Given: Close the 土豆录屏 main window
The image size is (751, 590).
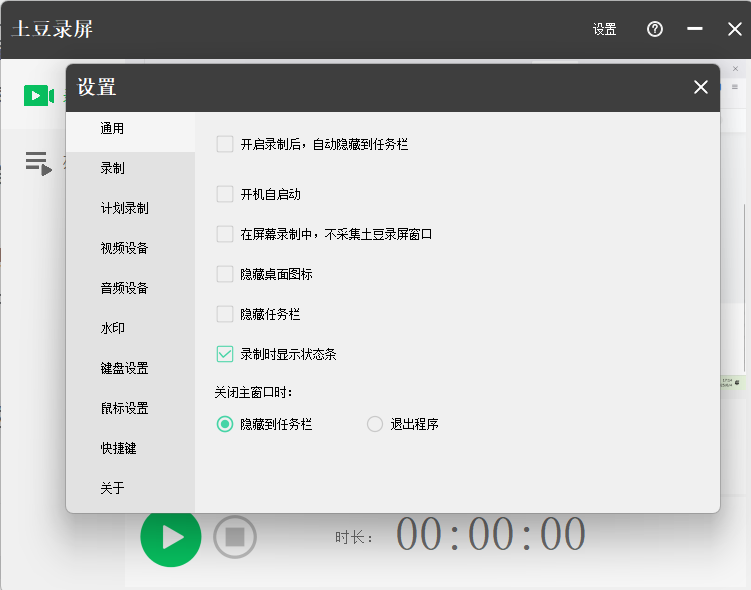Looking at the screenshot, I should tap(735, 29).
